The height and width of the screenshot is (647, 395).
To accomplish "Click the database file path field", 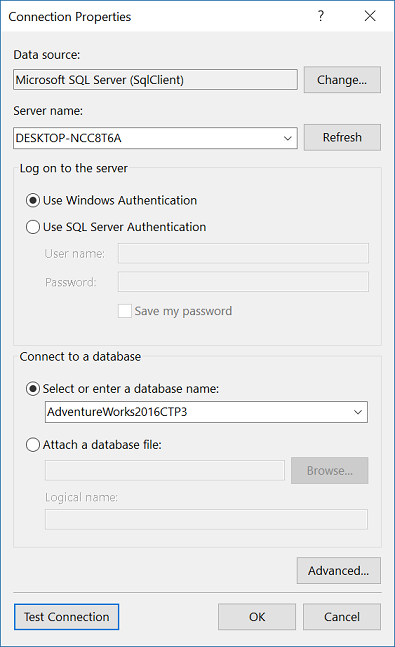I will pos(165,471).
